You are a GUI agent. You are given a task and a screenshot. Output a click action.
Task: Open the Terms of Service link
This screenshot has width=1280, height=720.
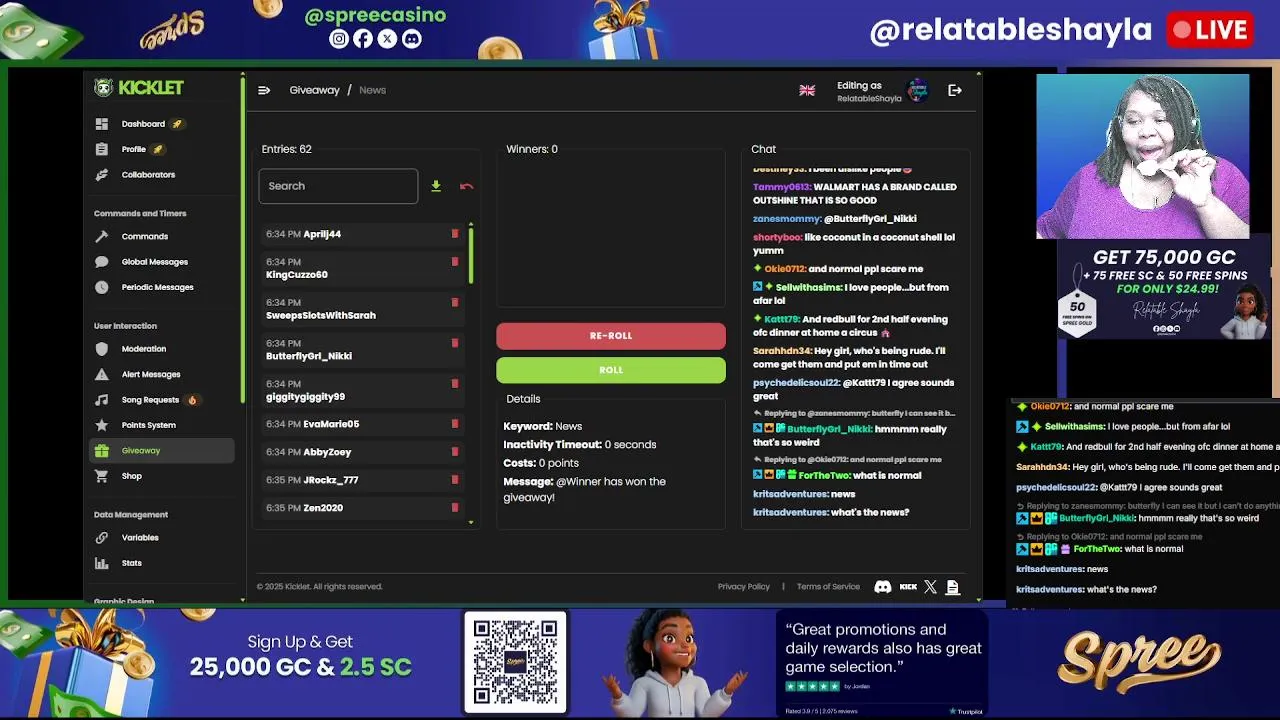coord(828,587)
